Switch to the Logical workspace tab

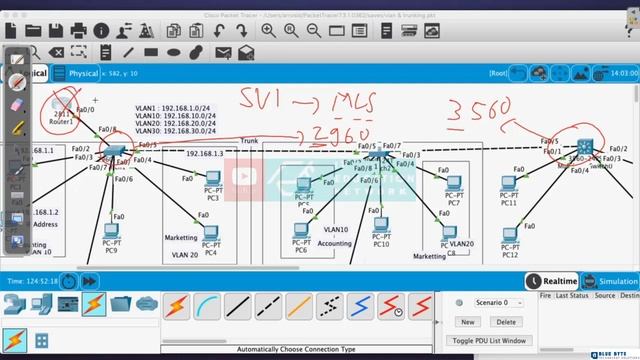pyautogui.click(x=33, y=73)
